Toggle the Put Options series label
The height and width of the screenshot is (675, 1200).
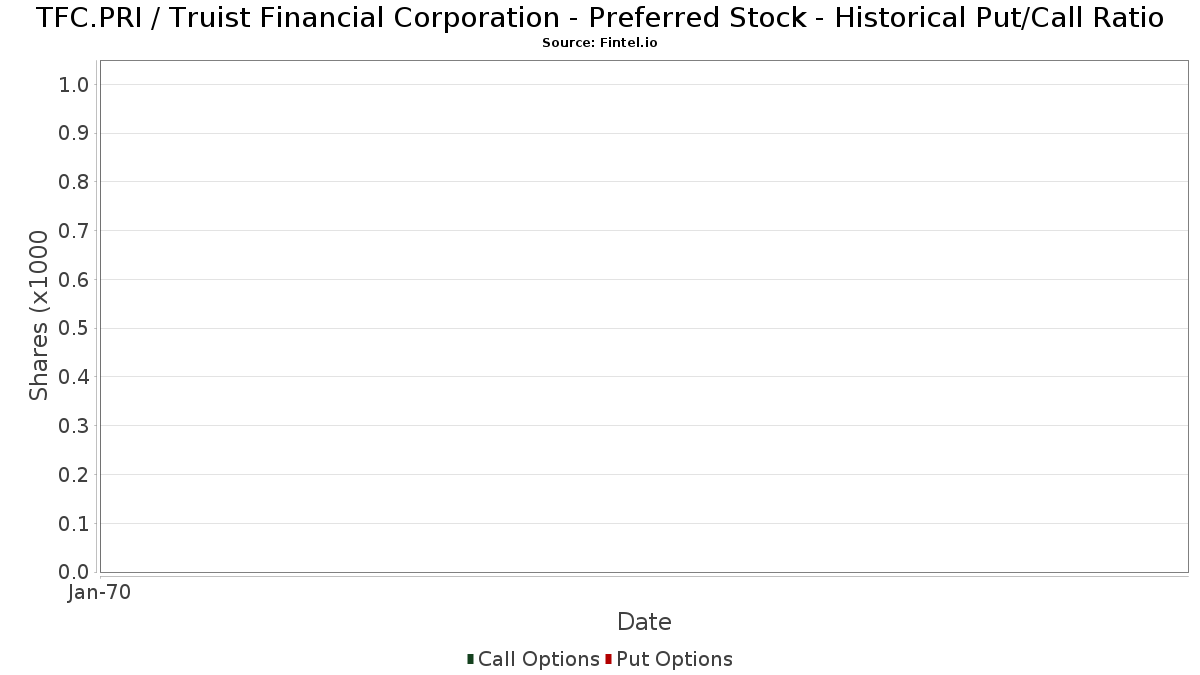[674, 659]
